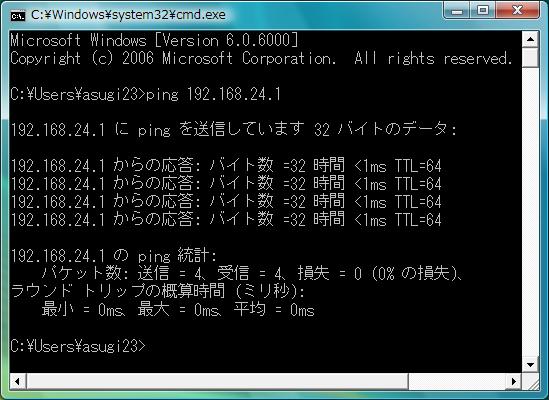Click the vertical scrollbar thumb
Viewport: 549px width, 400px height.
[x=530, y=57]
